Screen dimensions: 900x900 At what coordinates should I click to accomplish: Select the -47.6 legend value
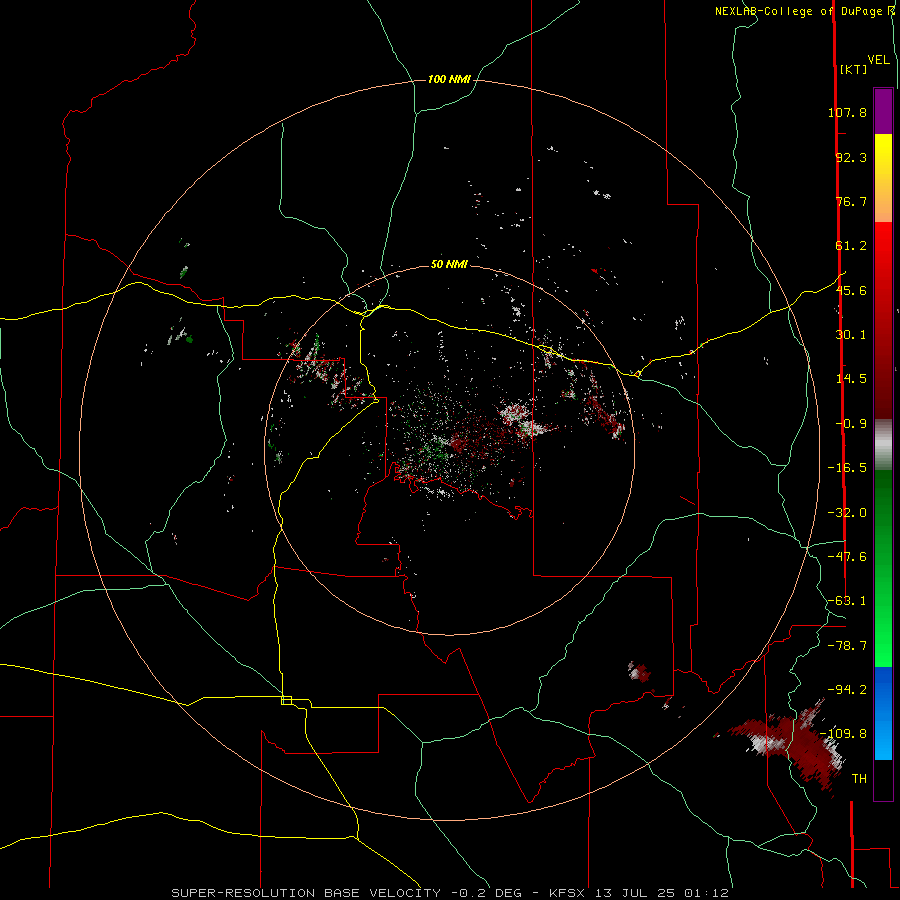point(847,557)
